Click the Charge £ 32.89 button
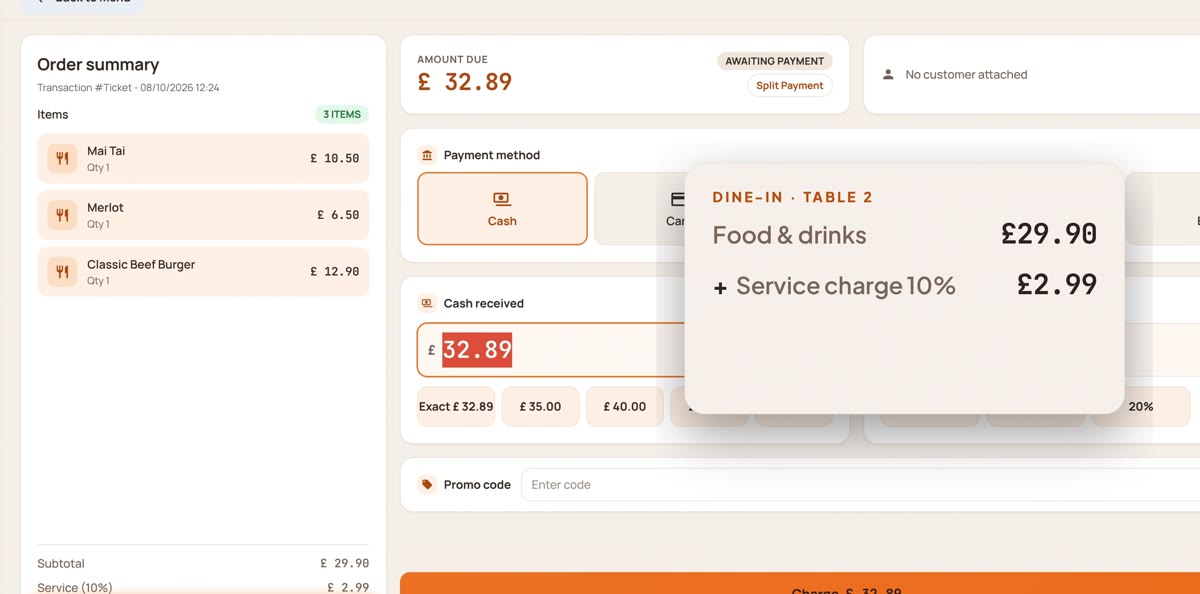 (800, 584)
